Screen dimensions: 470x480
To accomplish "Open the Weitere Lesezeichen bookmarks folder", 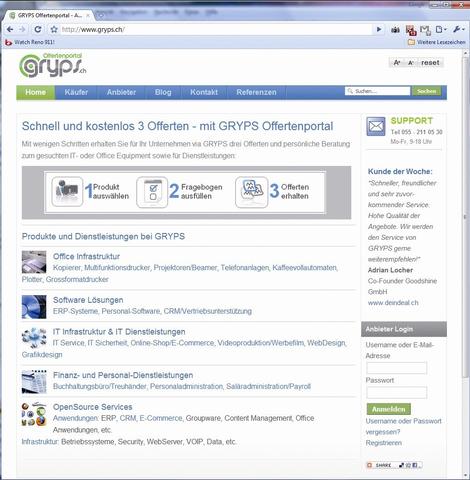I will click(x=437, y=42).
